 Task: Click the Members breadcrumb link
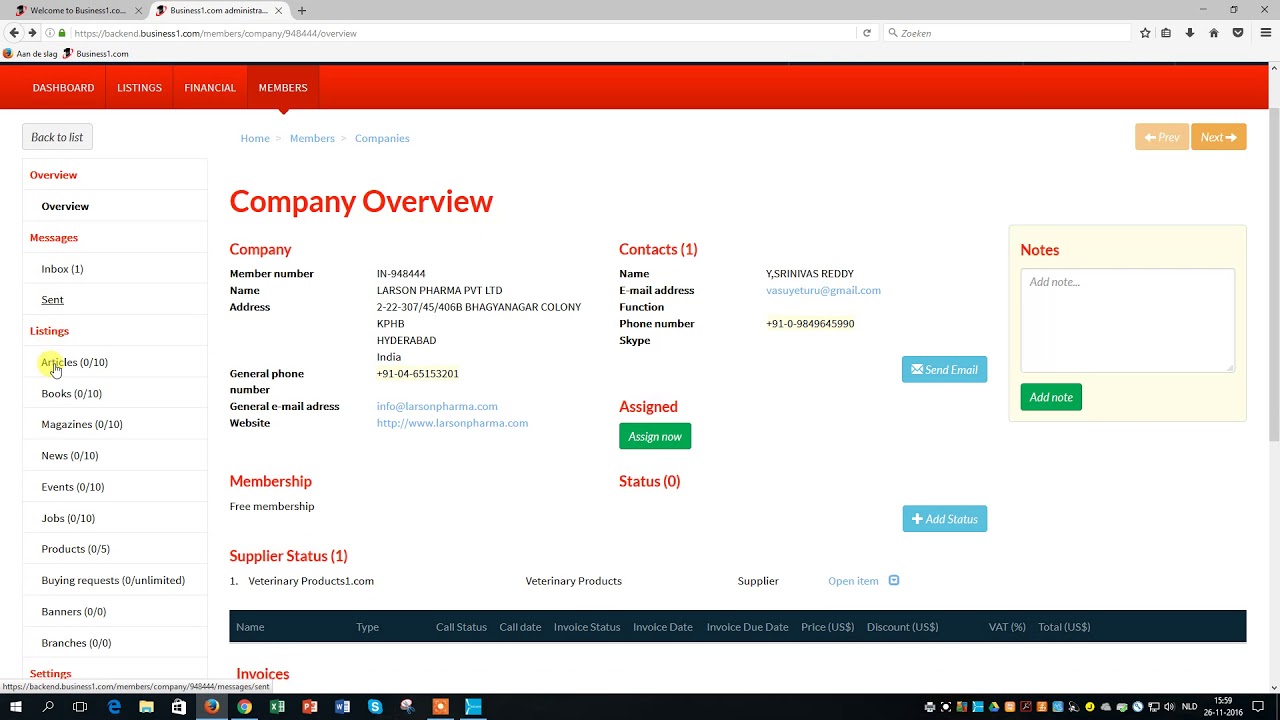tap(312, 138)
